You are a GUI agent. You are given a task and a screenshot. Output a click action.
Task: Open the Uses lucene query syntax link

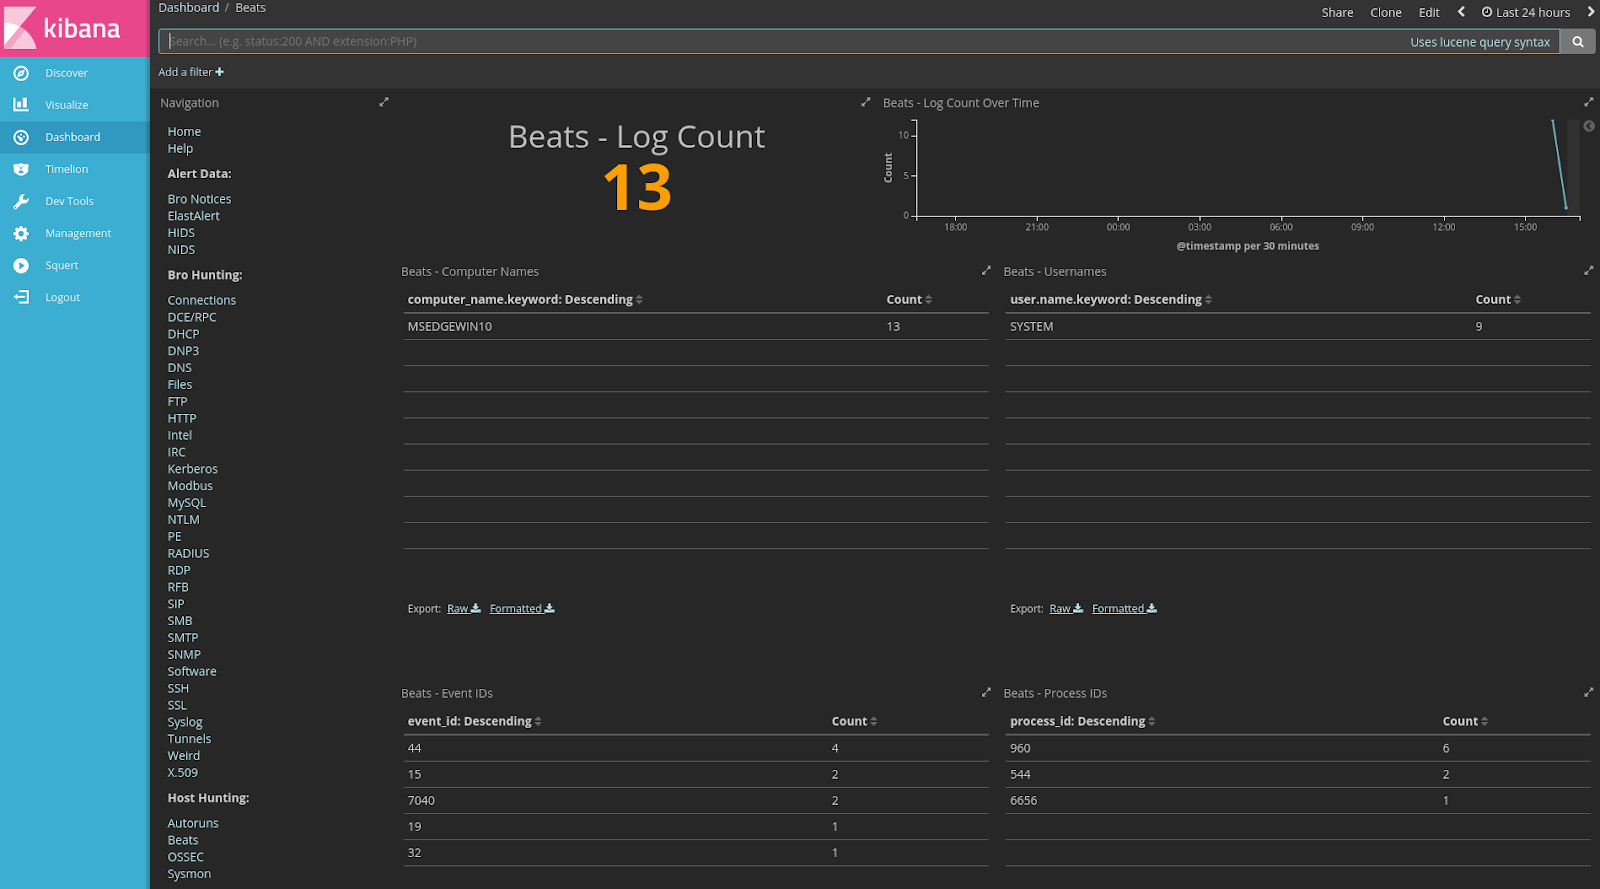point(1480,42)
